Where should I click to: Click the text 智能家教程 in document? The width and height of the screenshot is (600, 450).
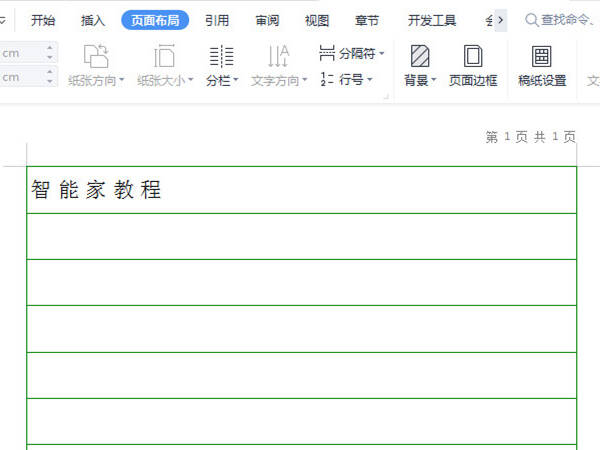96,189
